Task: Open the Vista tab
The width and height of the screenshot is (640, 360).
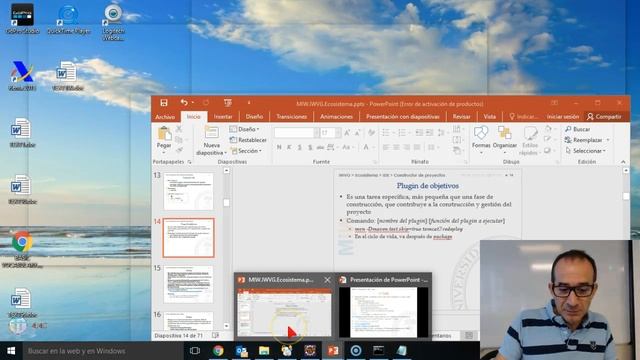Action: (x=489, y=117)
